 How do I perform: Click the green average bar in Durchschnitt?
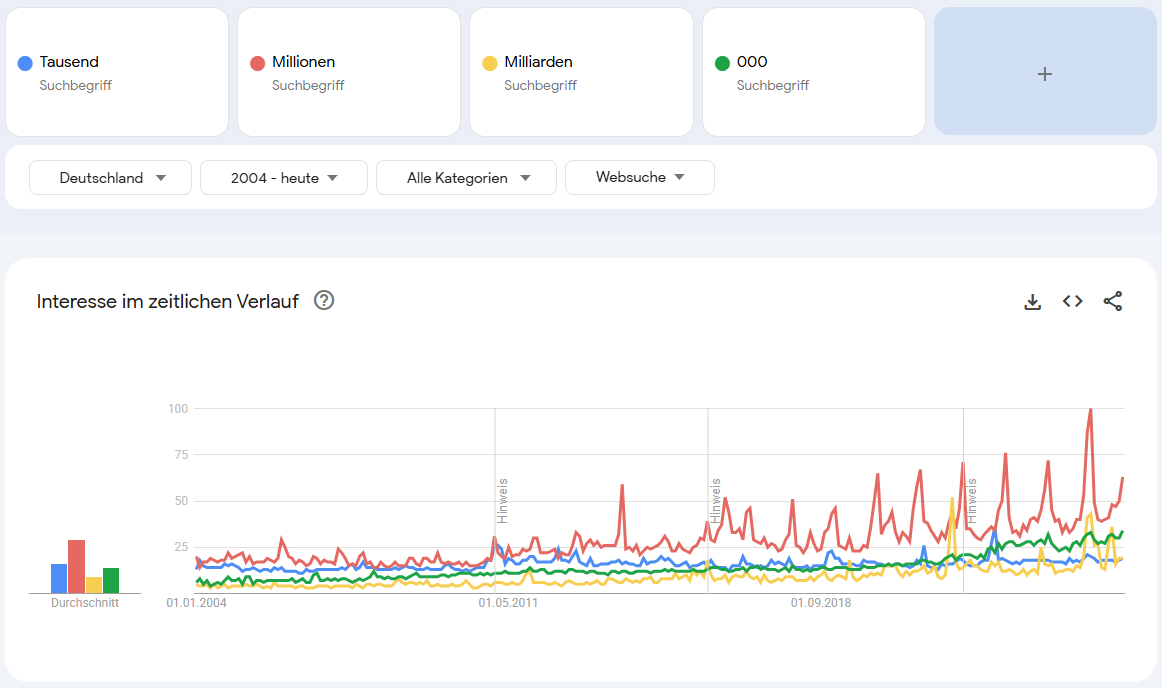pyautogui.click(x=111, y=580)
